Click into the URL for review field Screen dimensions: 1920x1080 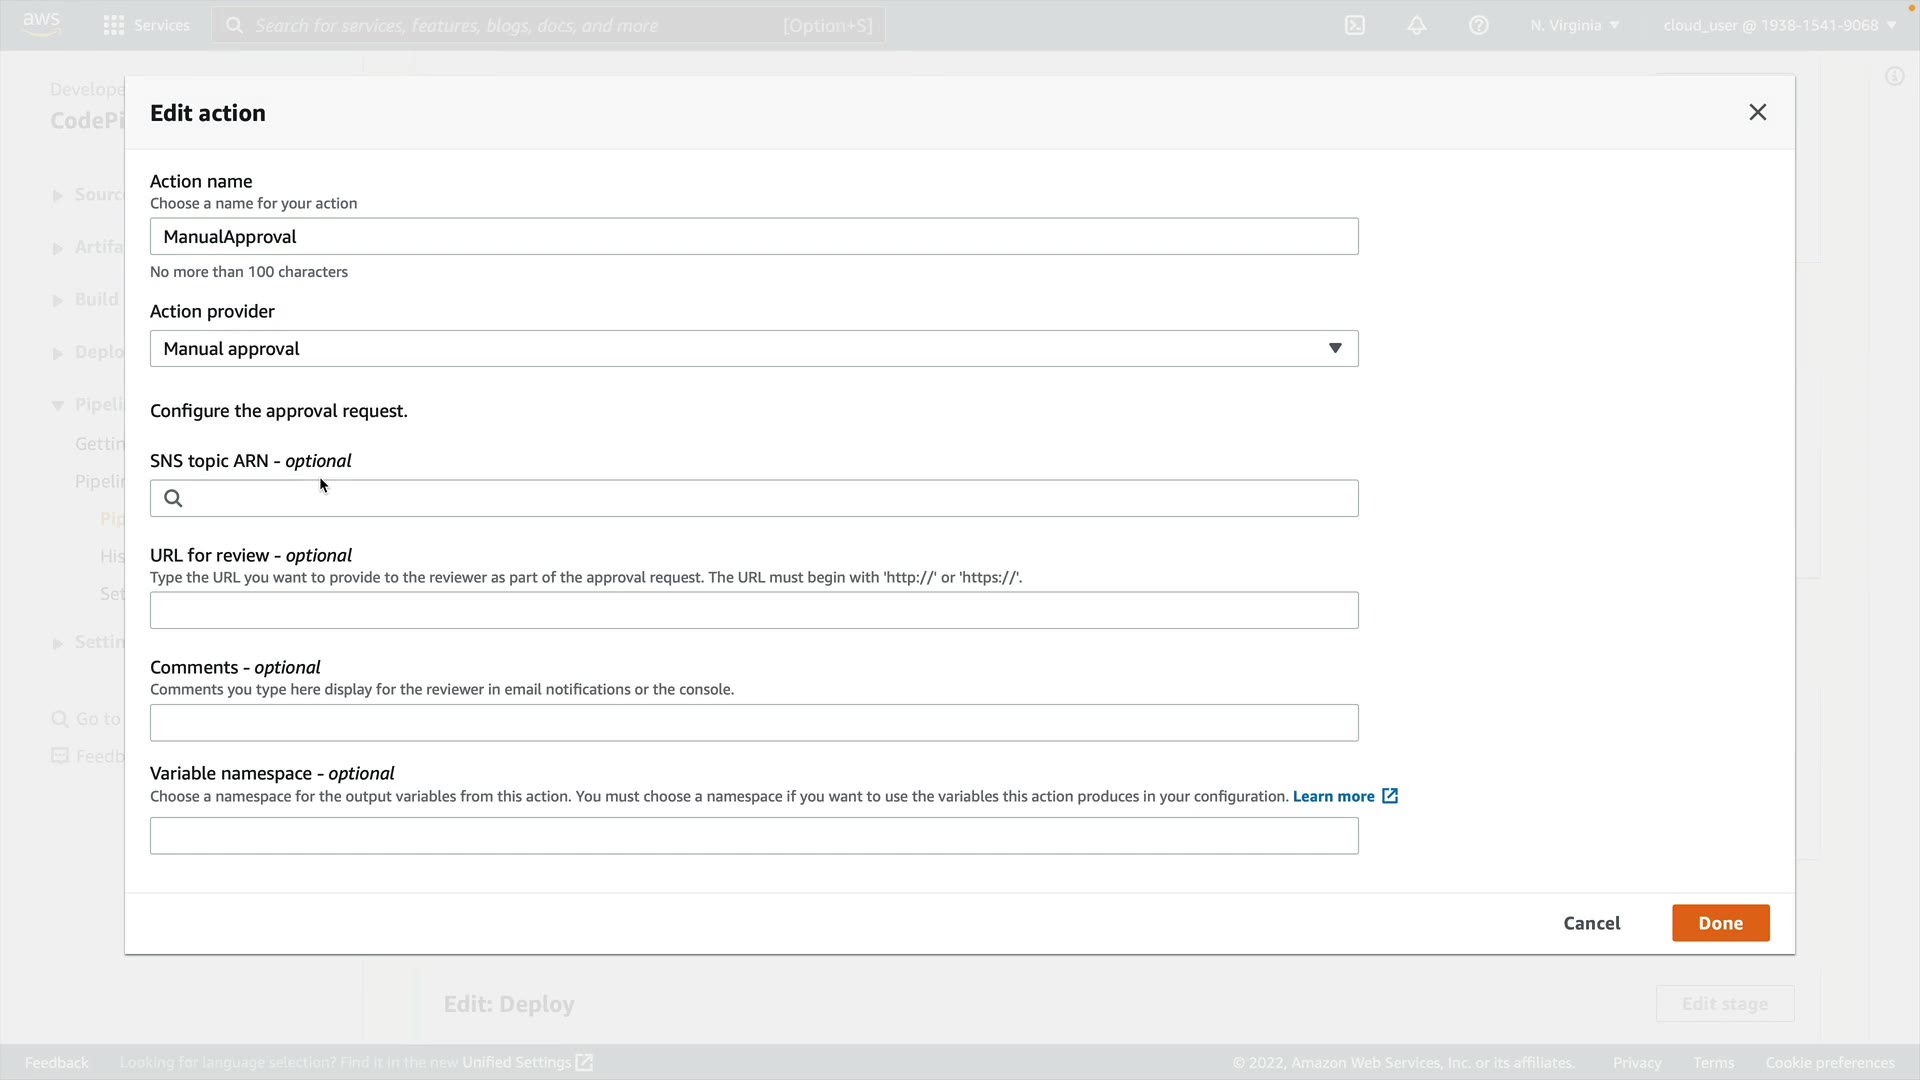tap(754, 610)
